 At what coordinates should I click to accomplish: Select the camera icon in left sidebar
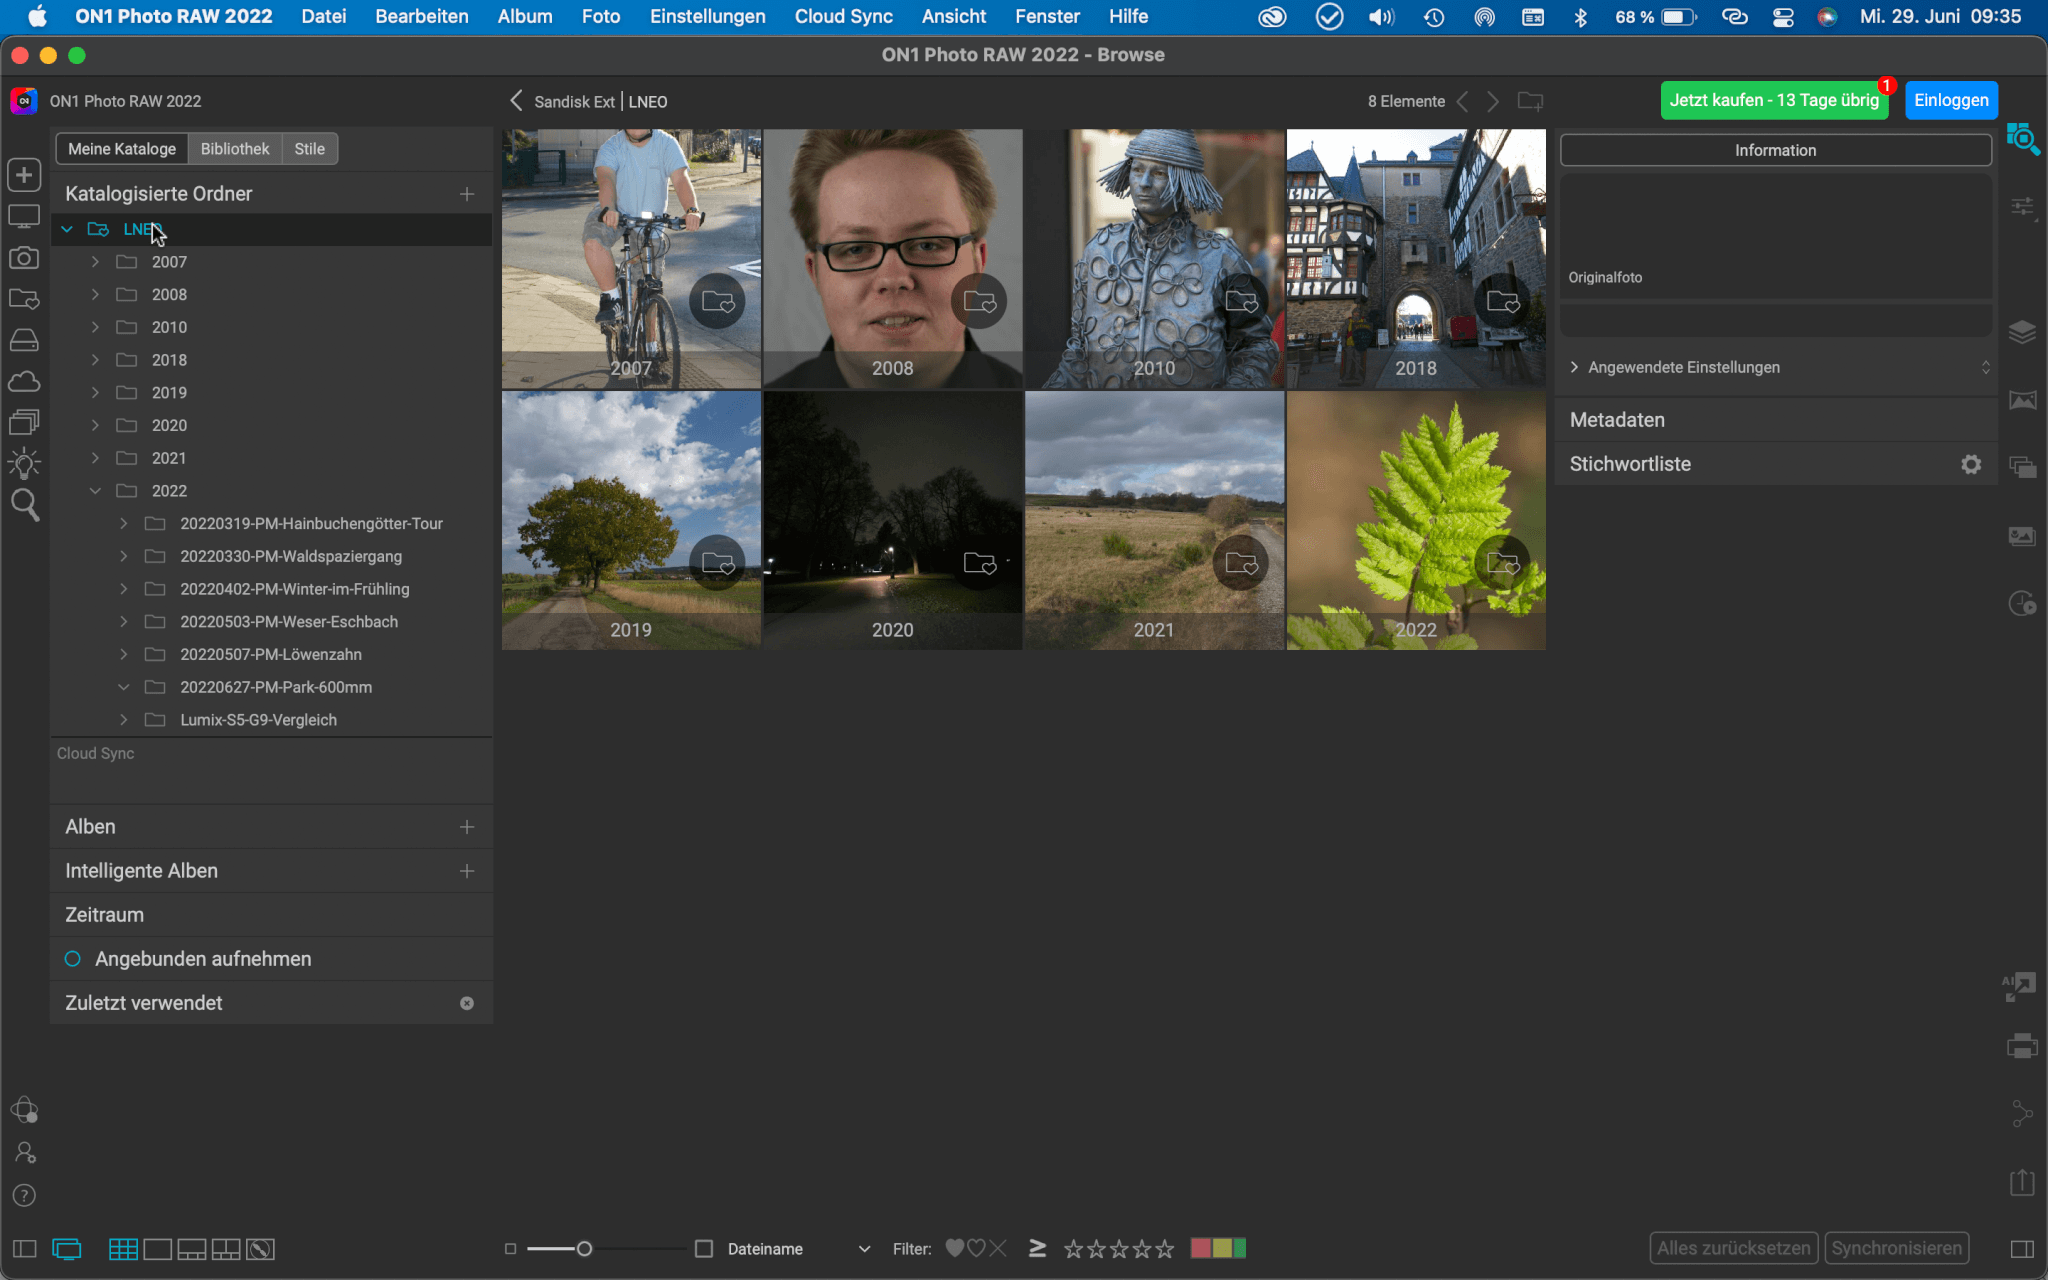[x=24, y=258]
